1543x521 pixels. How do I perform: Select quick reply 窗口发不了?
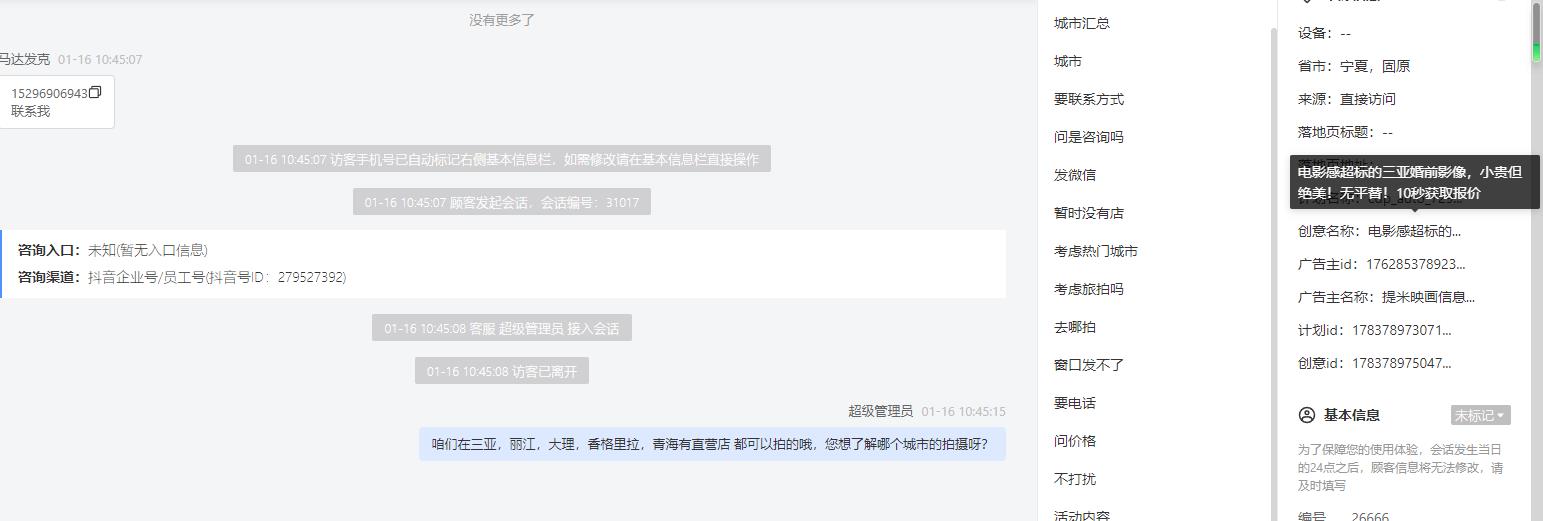(1088, 365)
